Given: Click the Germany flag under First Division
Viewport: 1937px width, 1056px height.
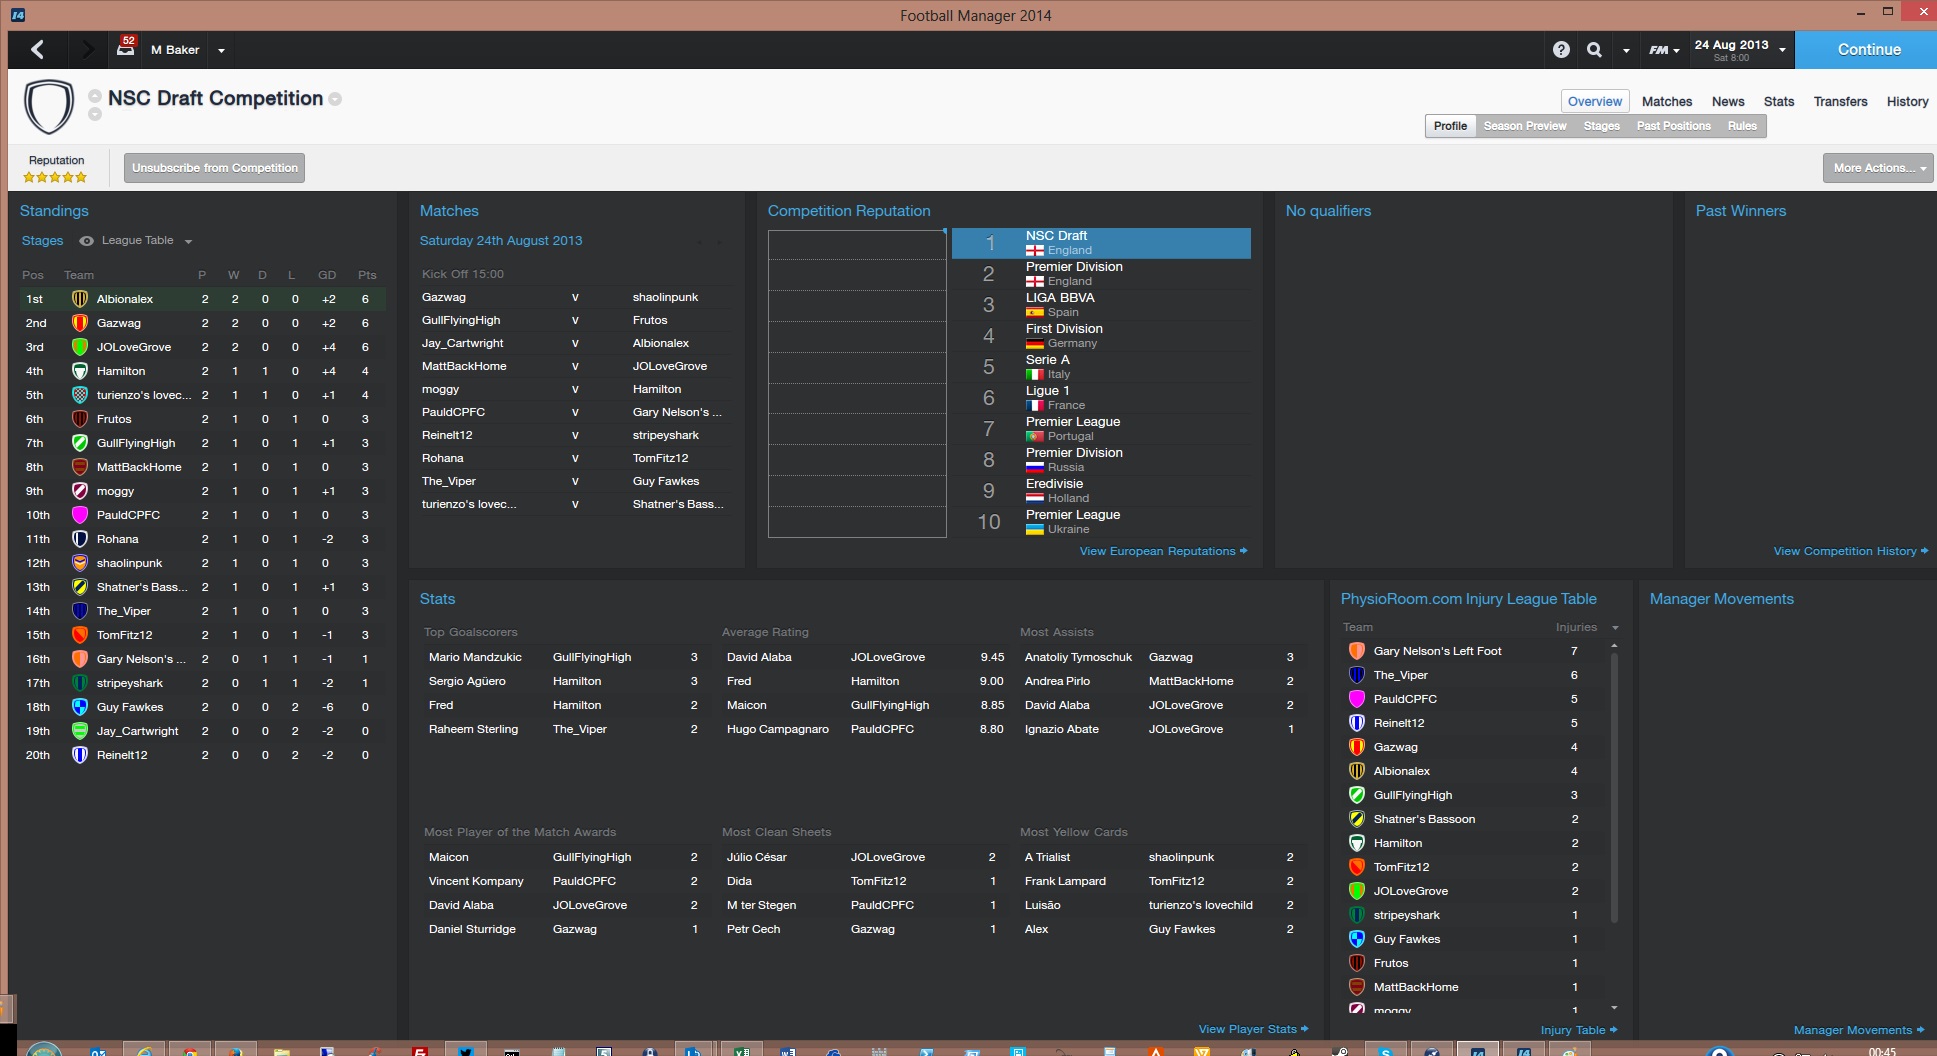Looking at the screenshot, I should click(x=1035, y=344).
